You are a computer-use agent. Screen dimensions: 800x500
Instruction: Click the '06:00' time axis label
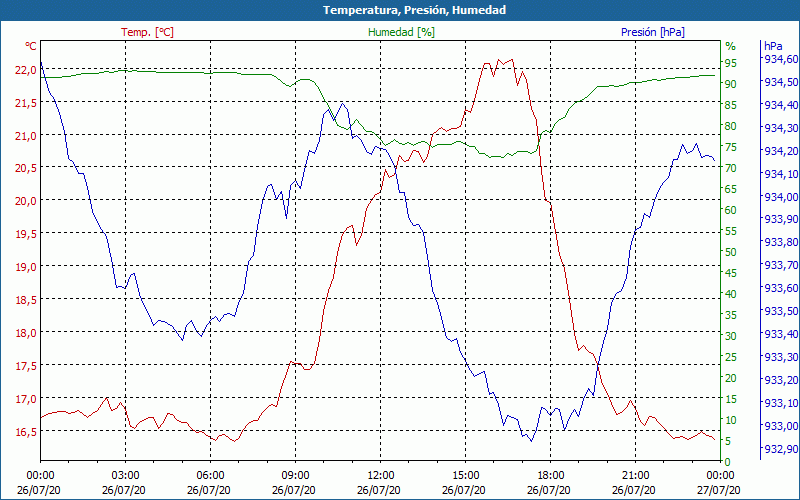(210, 476)
